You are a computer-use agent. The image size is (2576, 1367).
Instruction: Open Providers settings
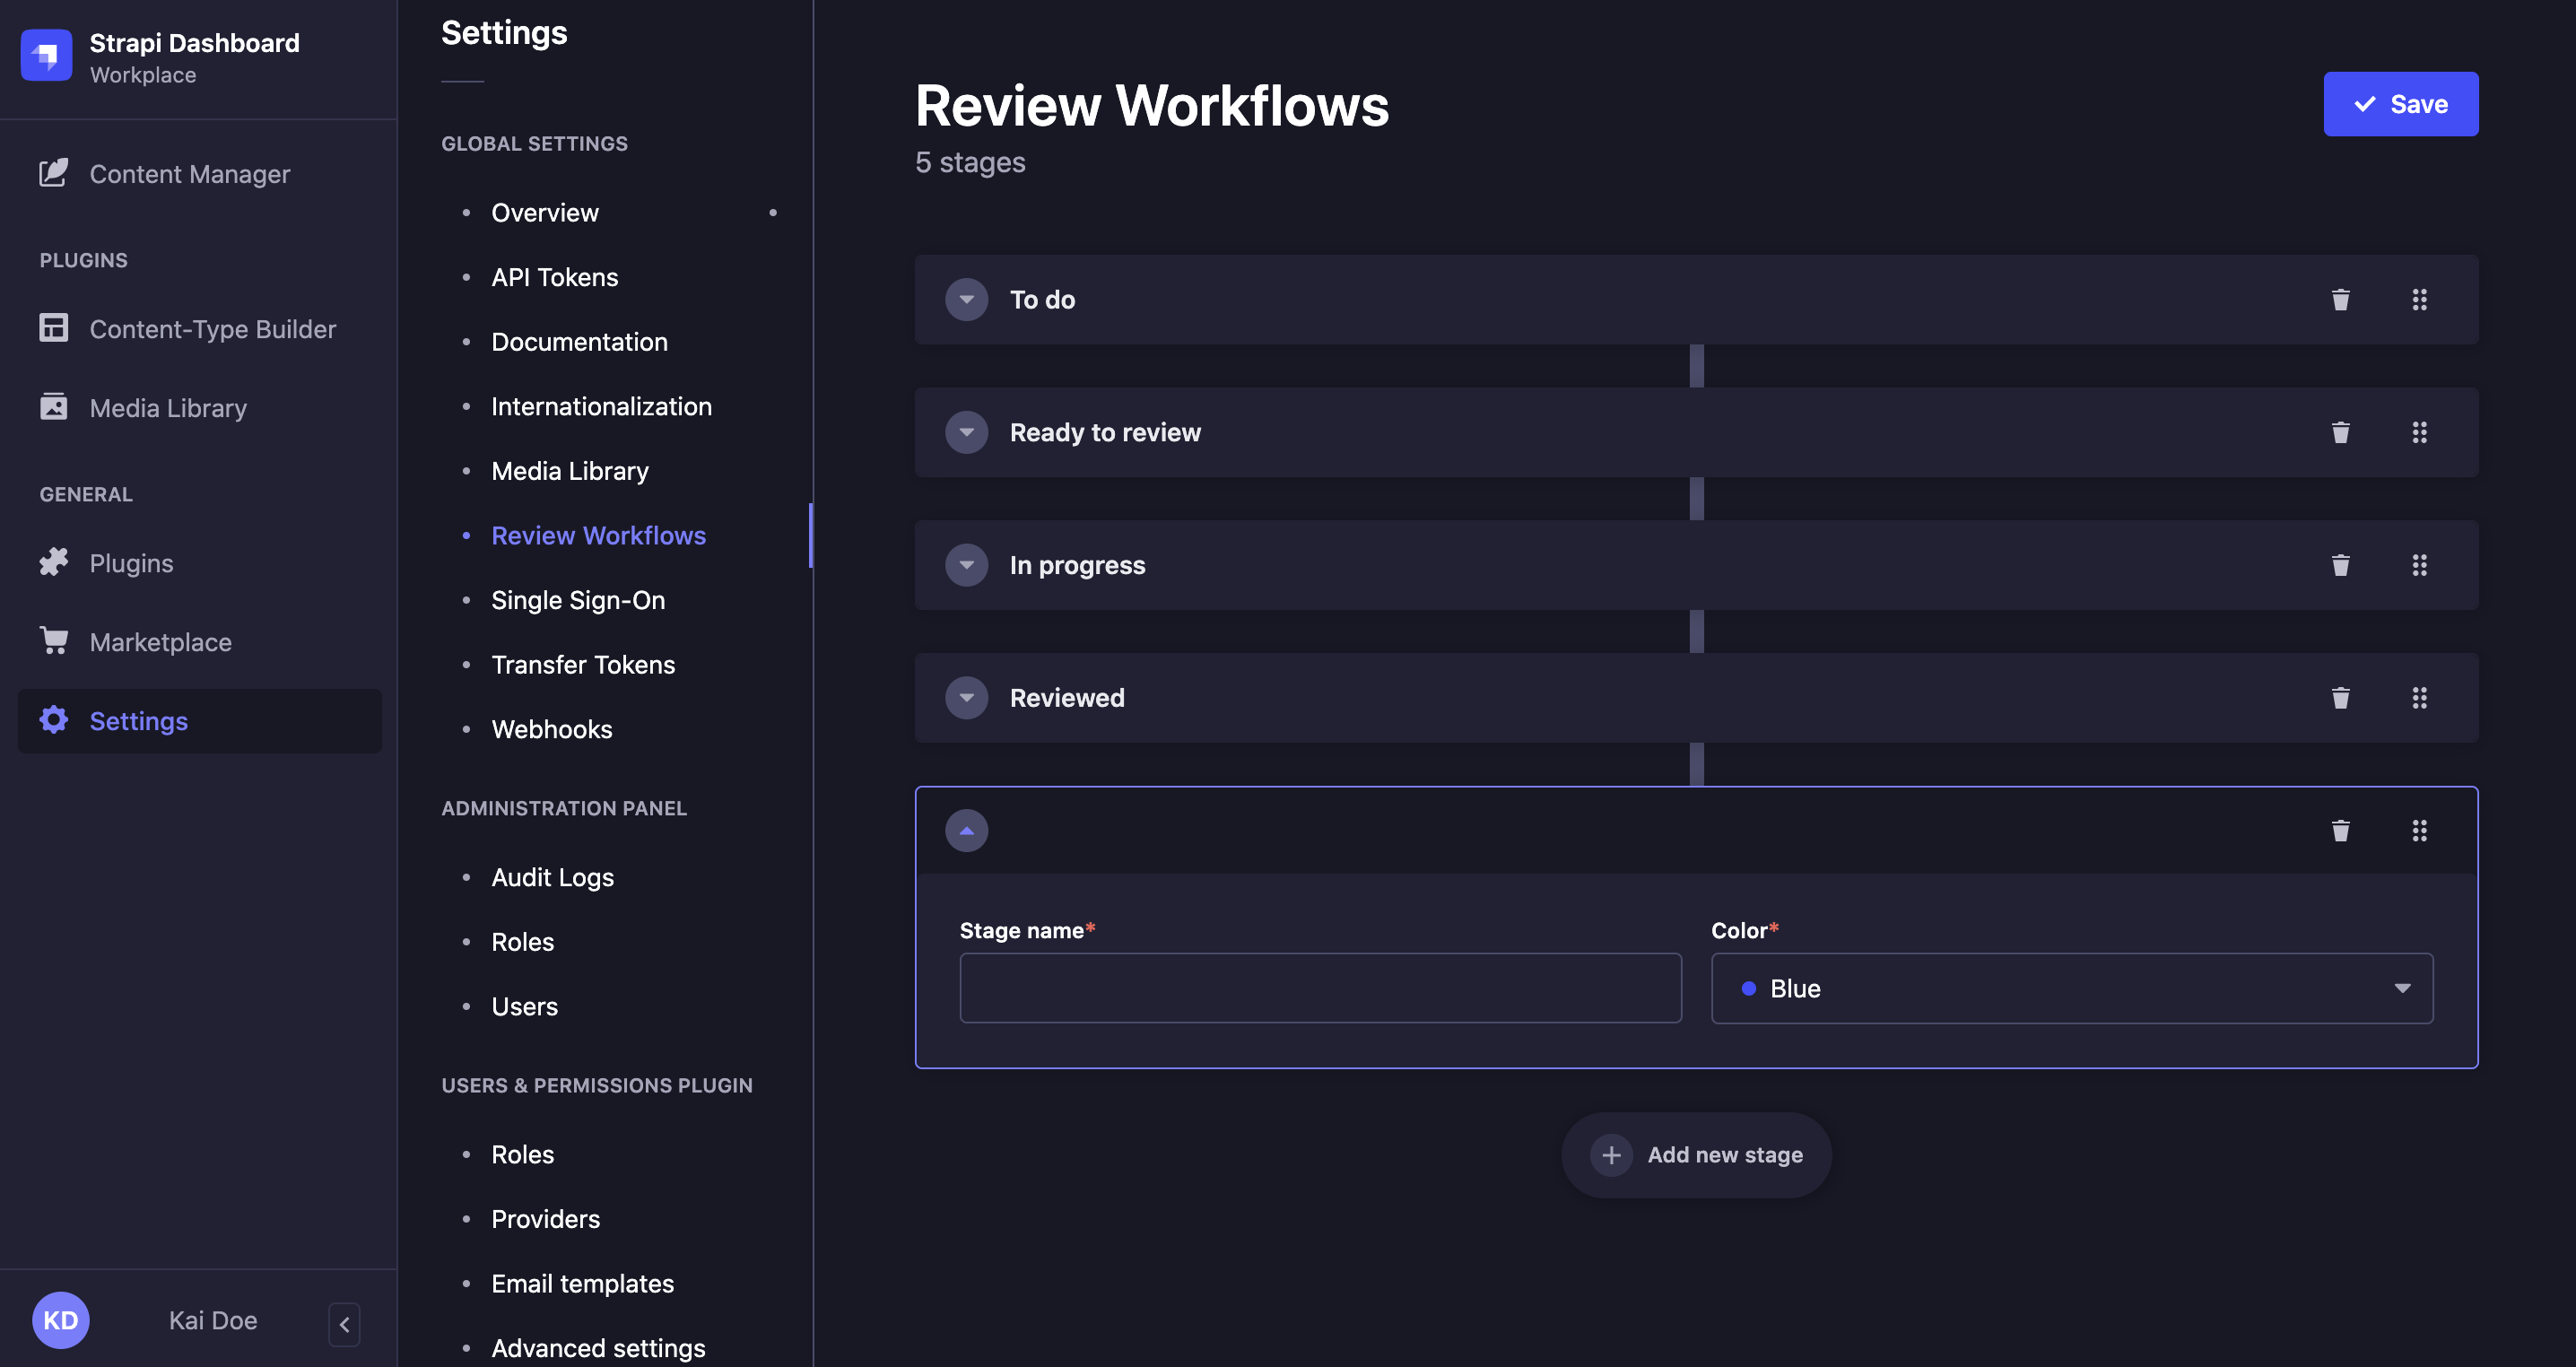click(545, 1219)
